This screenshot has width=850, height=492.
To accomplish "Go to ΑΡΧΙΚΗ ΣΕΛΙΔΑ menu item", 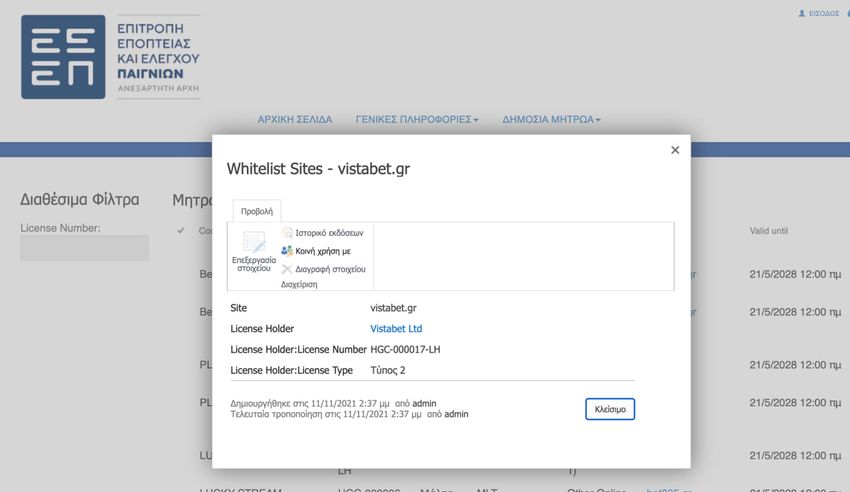I will click(295, 119).
